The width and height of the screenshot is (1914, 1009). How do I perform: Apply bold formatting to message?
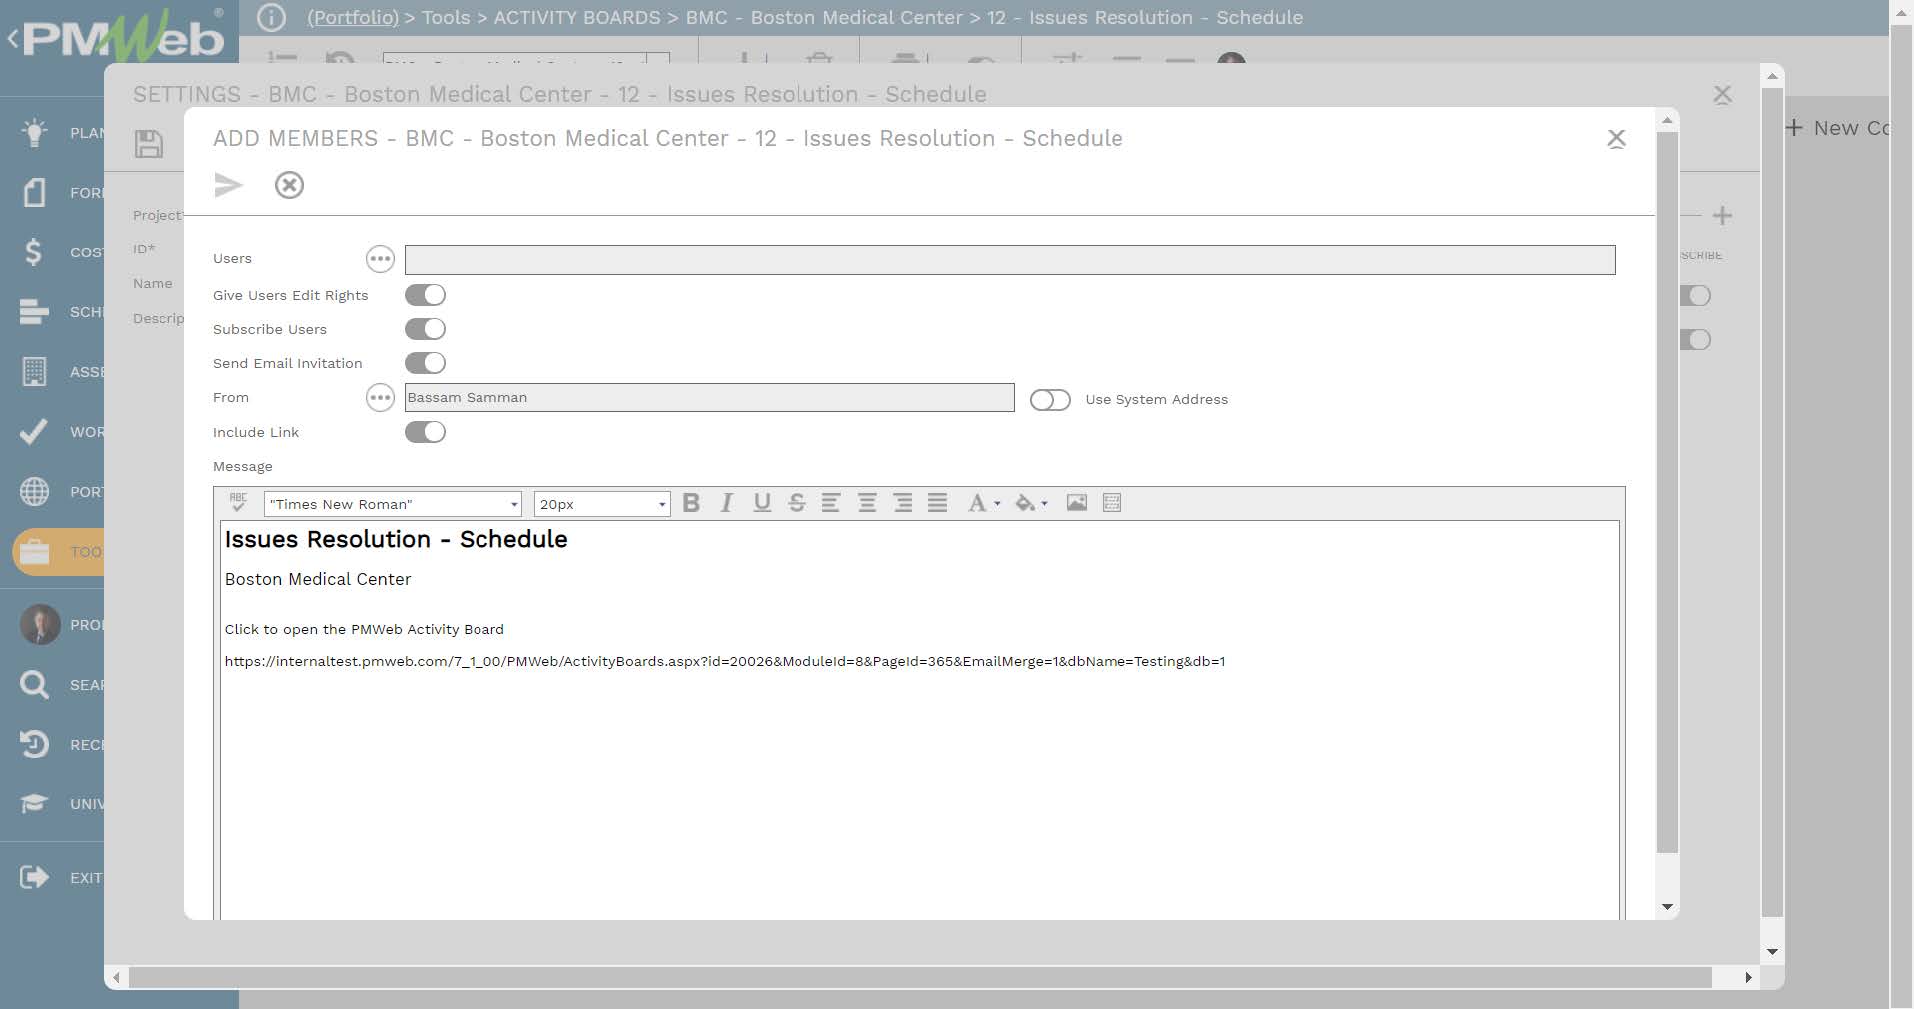pos(691,503)
